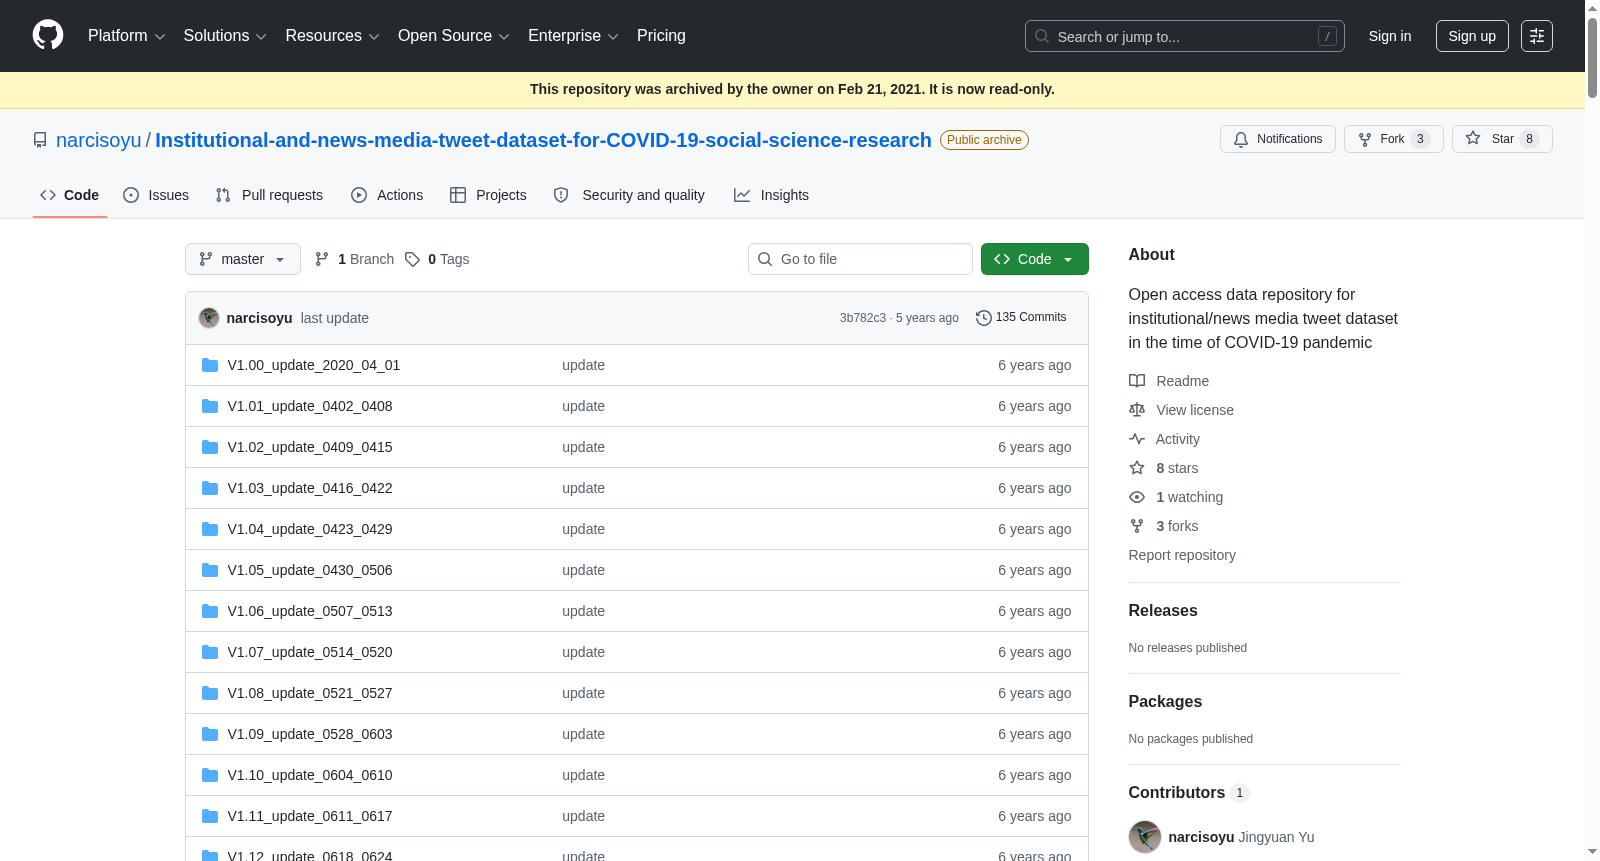
Task: Click the folder icon for V1.05_update_0430_0506
Action: click(x=210, y=570)
